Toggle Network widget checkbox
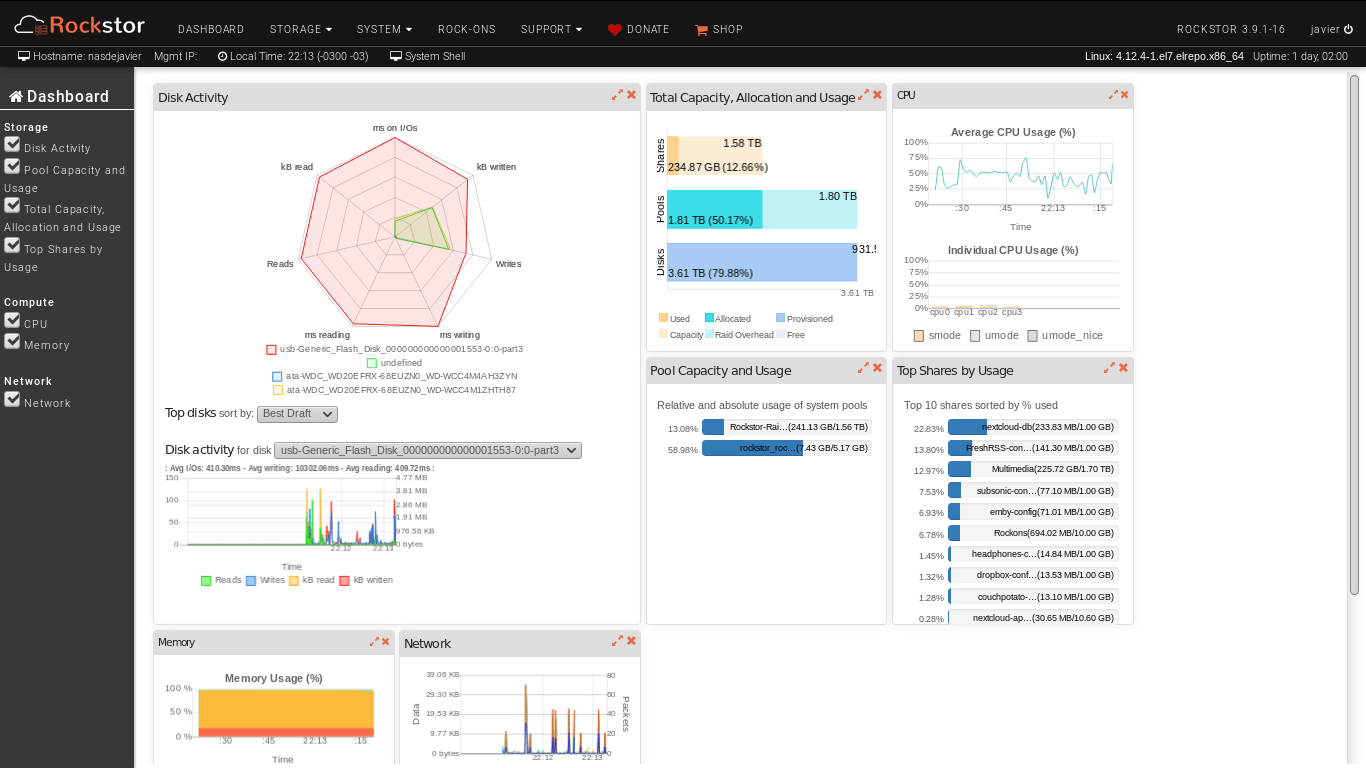 point(12,400)
